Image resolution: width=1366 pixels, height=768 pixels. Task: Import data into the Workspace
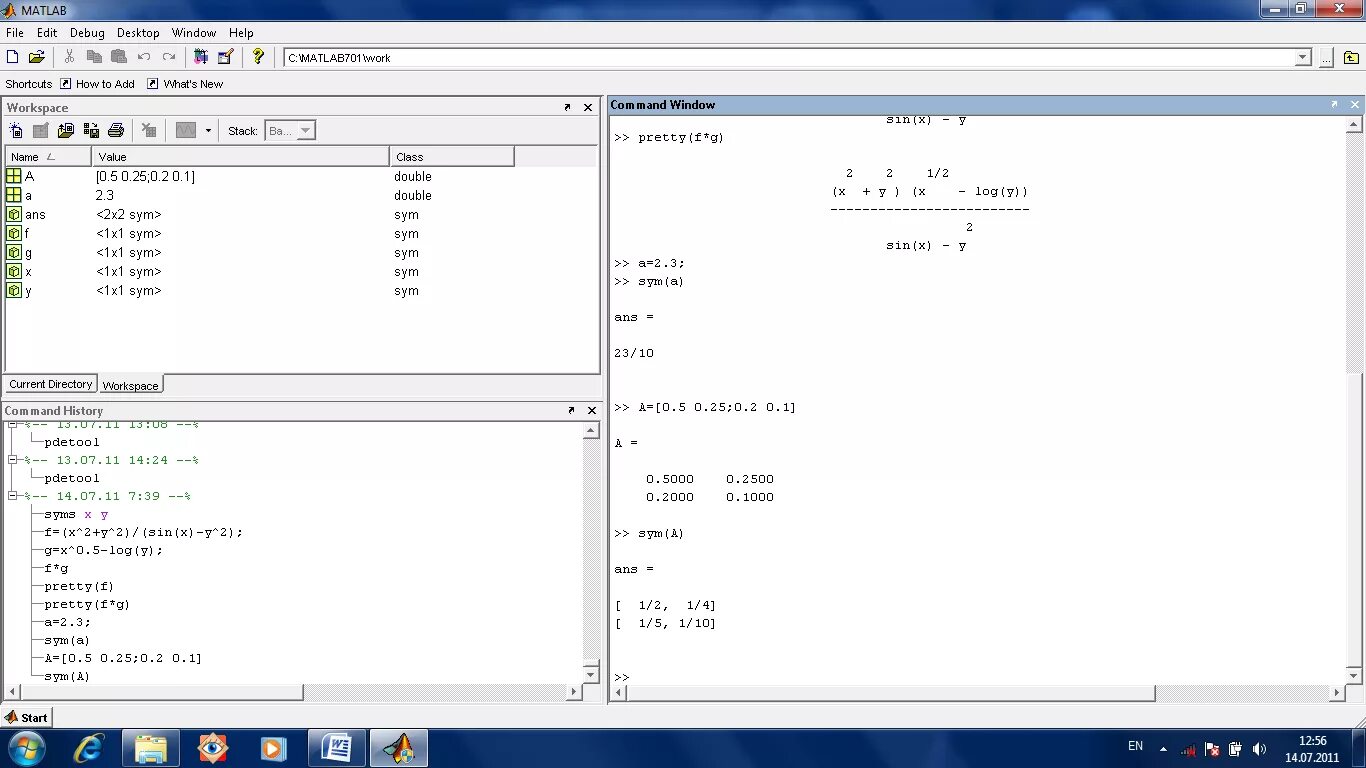66,130
